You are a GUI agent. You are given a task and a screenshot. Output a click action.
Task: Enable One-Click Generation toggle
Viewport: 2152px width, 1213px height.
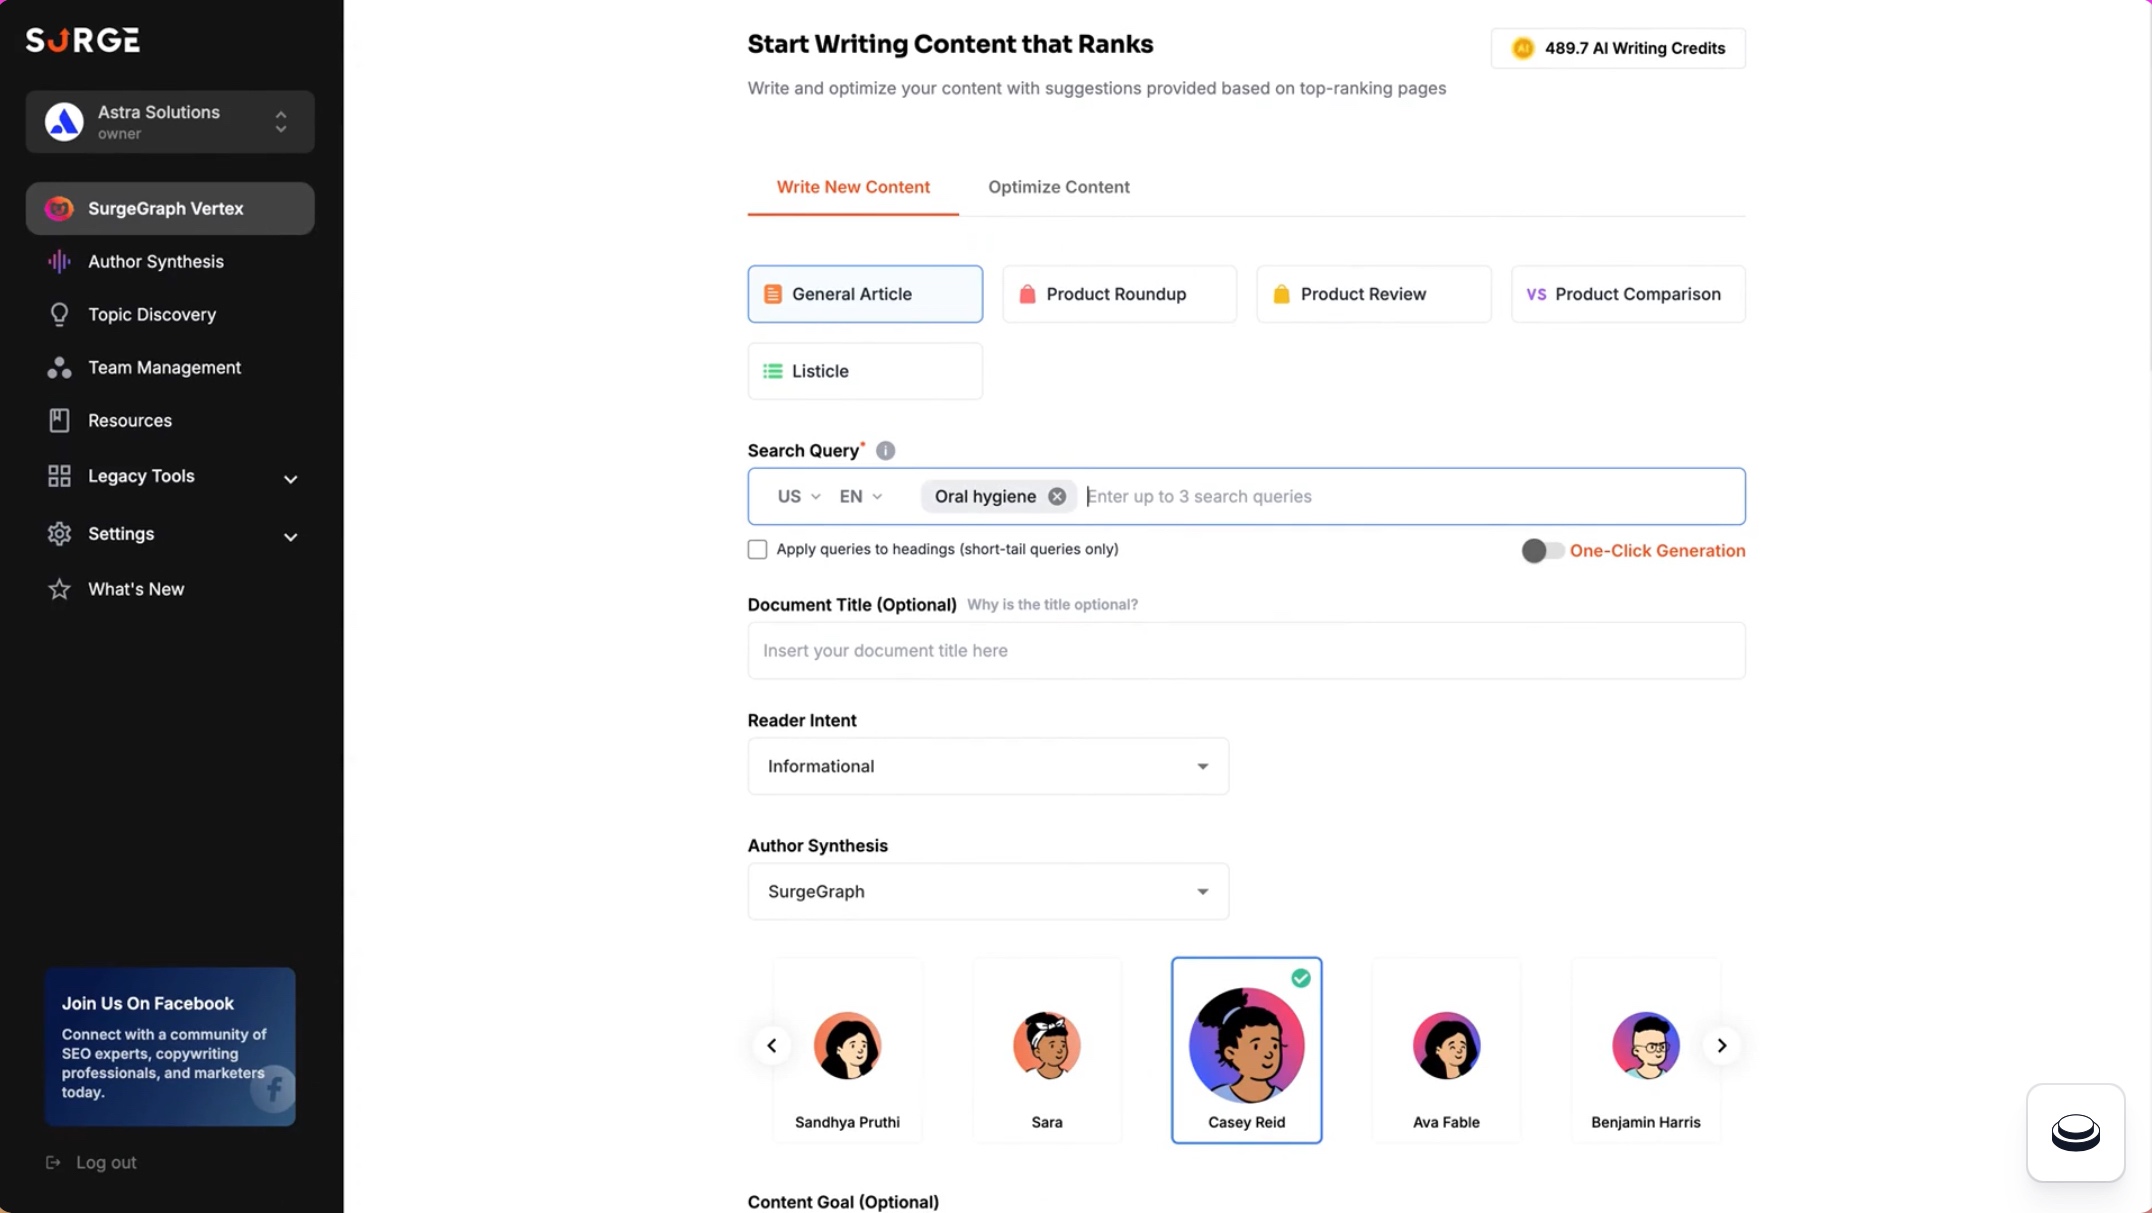tap(1541, 551)
